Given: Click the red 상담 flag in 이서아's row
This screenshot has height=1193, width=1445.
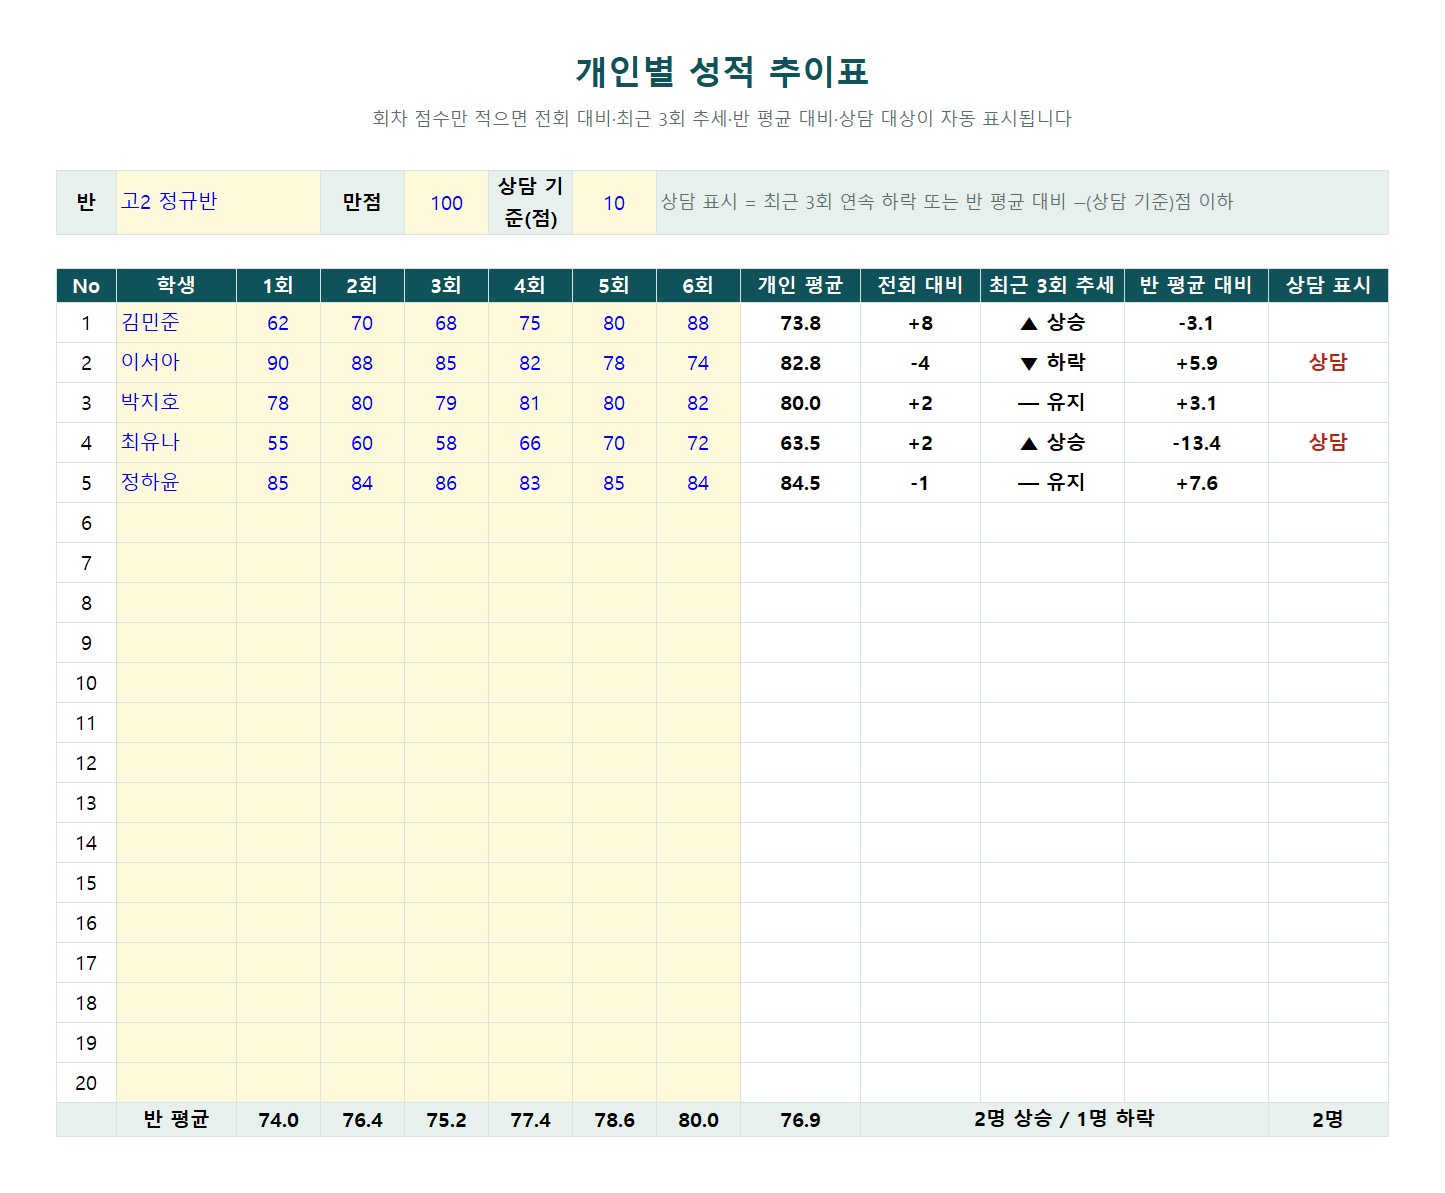Looking at the screenshot, I should coord(1328,363).
